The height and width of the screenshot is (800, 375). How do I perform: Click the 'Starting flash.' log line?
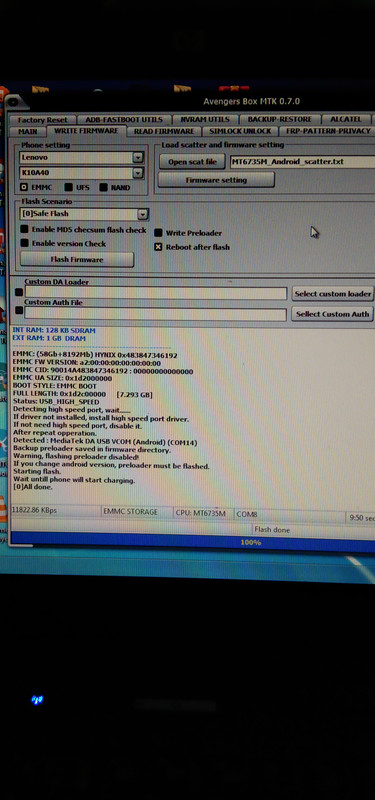click(x=37, y=473)
